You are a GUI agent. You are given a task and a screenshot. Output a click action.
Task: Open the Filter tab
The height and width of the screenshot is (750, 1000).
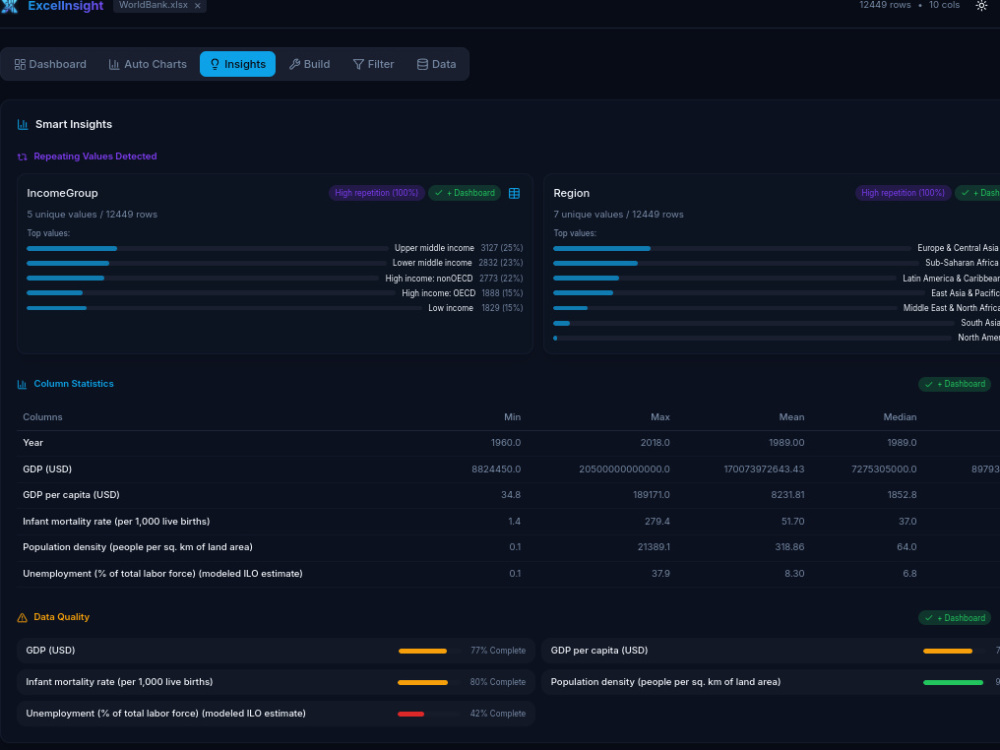[374, 64]
